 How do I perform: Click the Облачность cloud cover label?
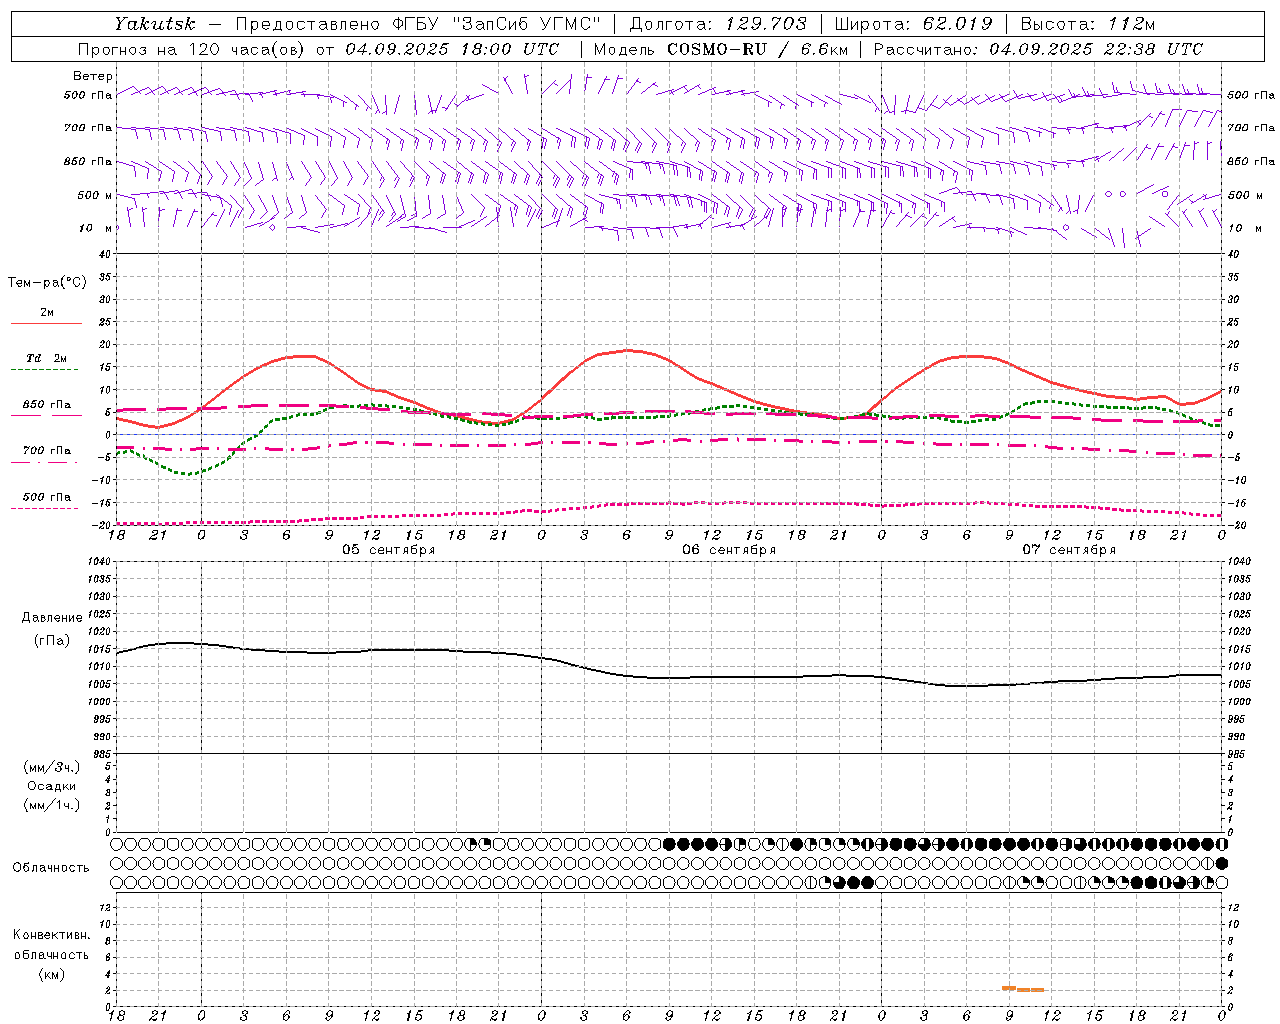coord(51,867)
